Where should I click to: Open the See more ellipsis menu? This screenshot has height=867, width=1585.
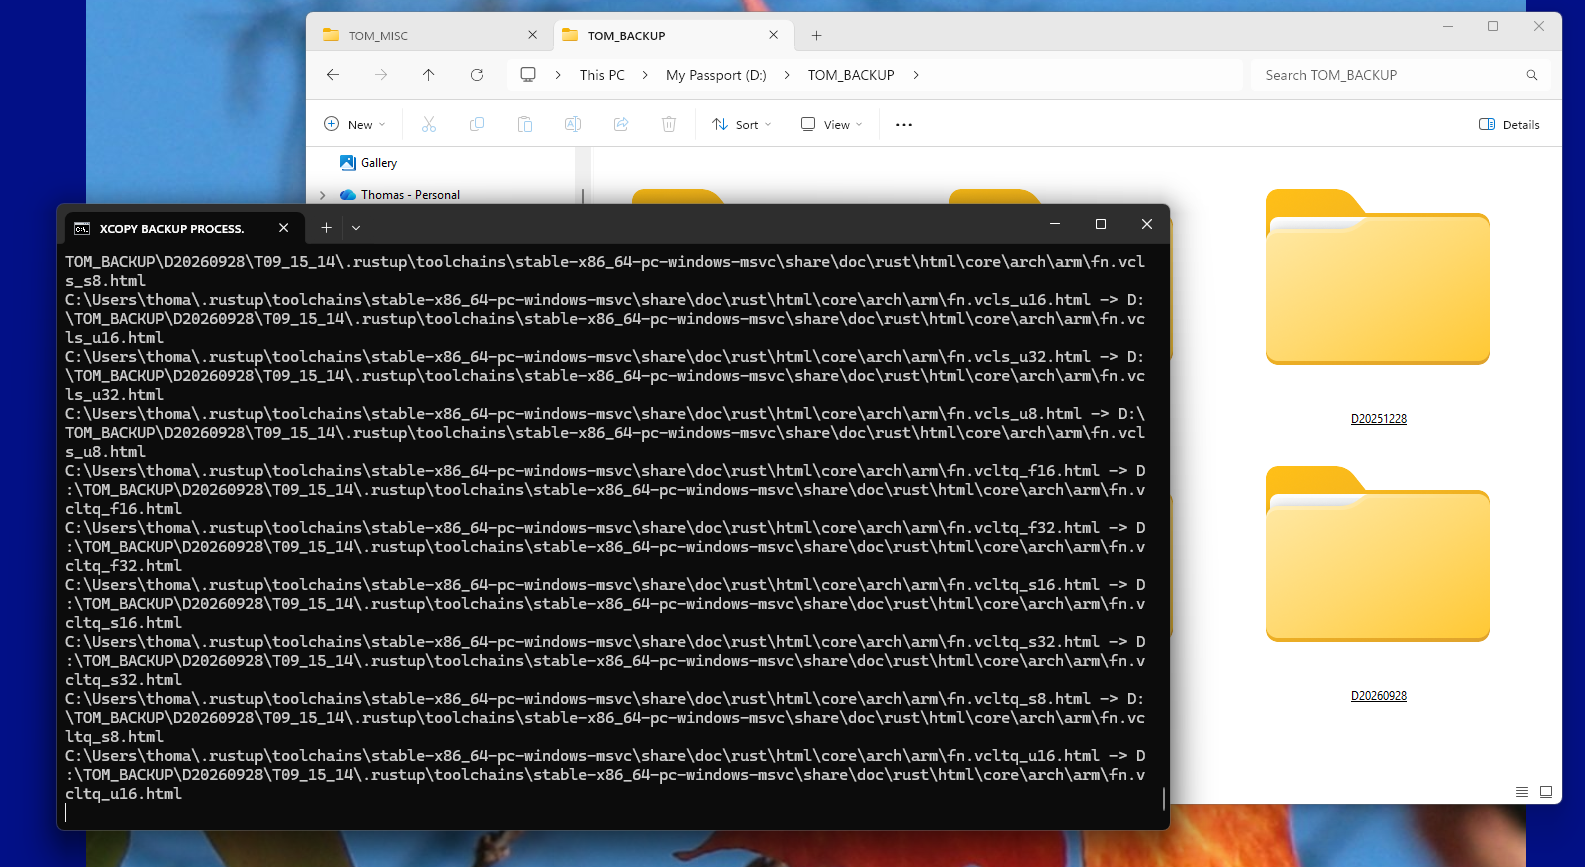click(x=904, y=125)
